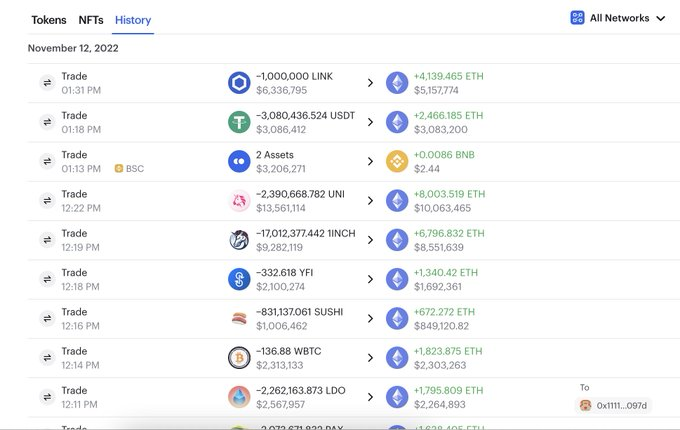The height and width of the screenshot is (430, 680).
Task: Click swap icon of the 12:11 PM trade
Action: 47,397
